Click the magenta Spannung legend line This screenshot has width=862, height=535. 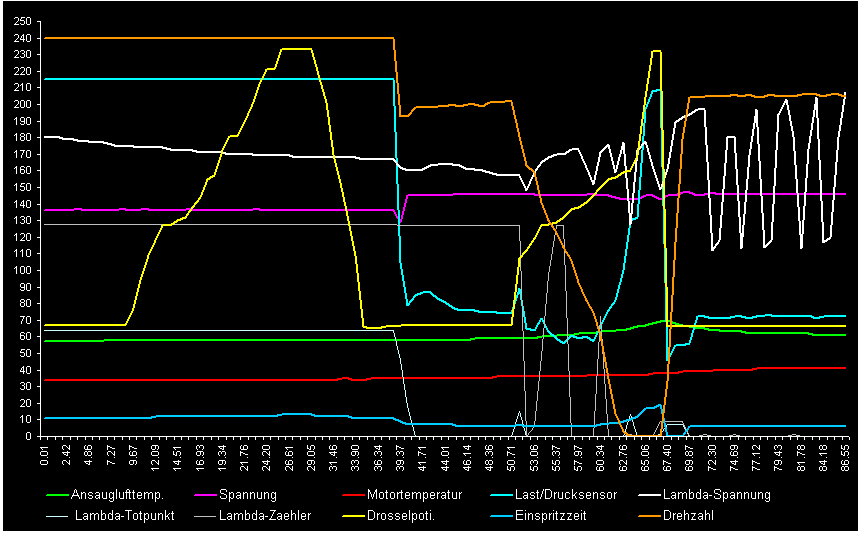pyautogui.click(x=203, y=495)
